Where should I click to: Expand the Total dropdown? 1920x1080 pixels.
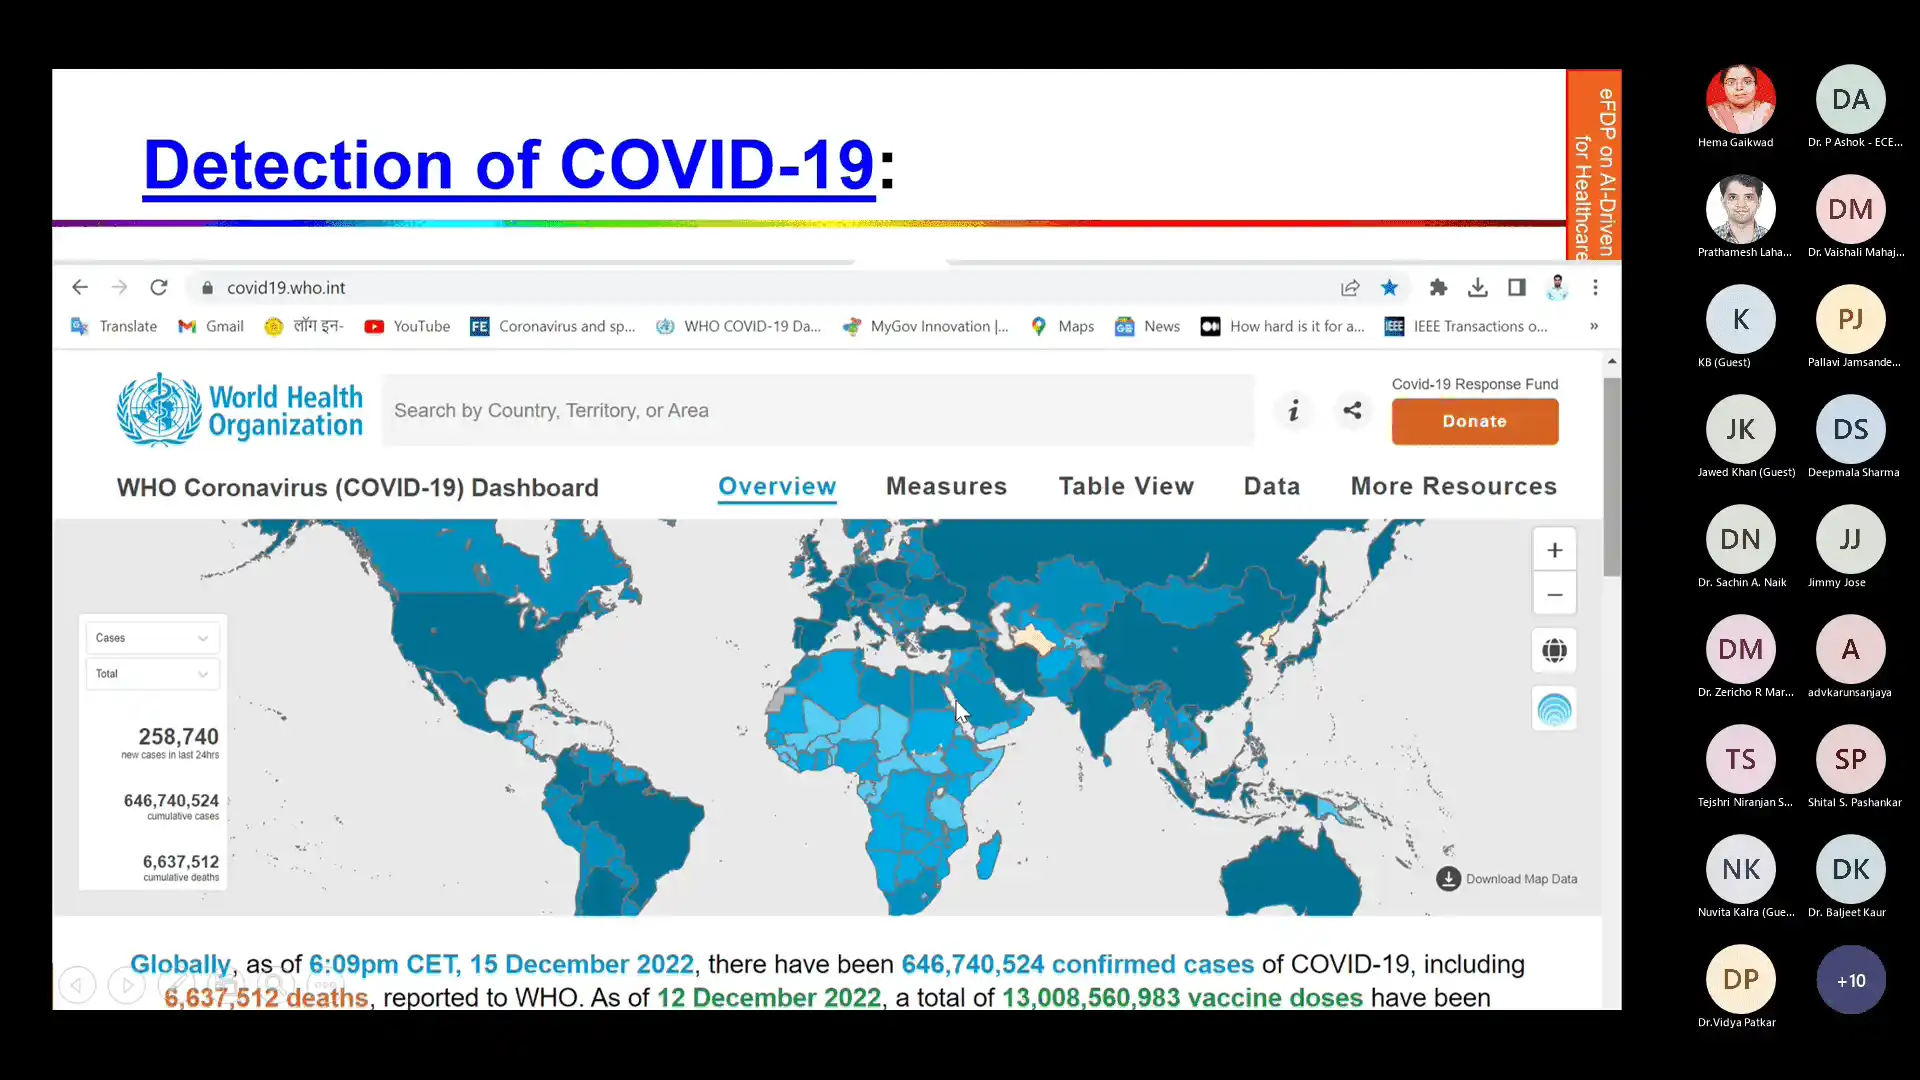point(152,674)
